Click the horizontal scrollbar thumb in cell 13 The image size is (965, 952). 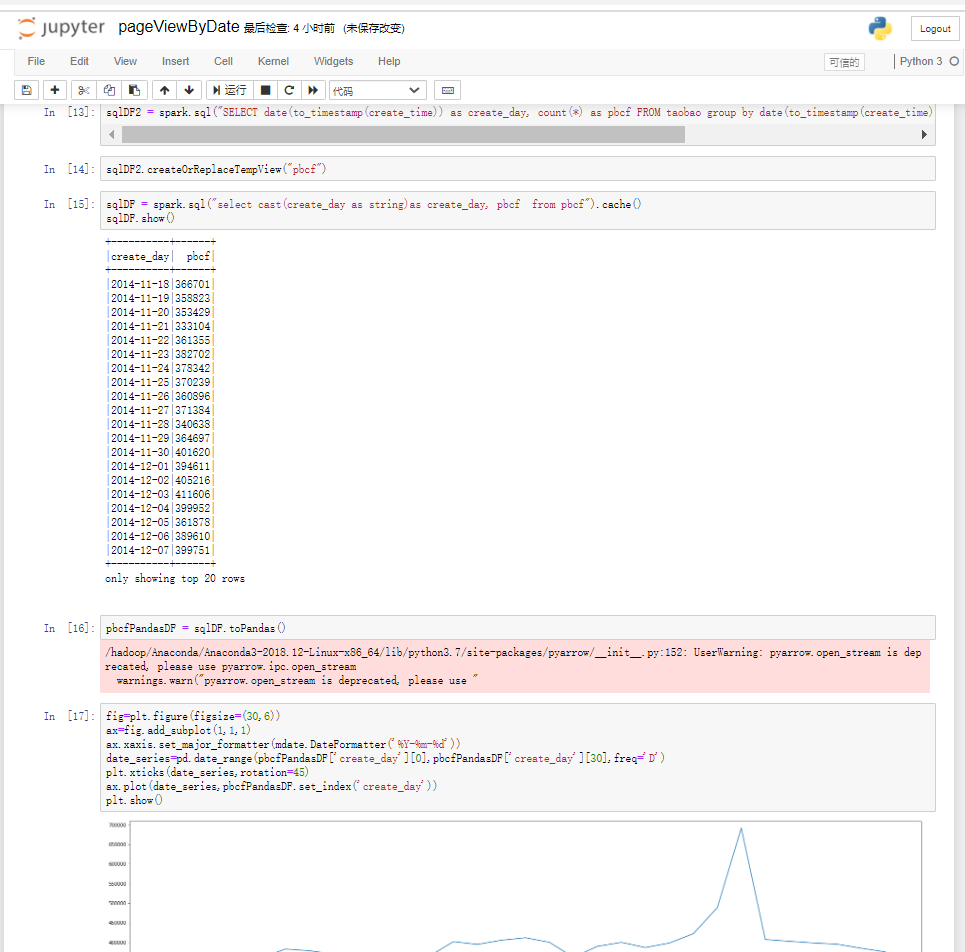click(403, 134)
